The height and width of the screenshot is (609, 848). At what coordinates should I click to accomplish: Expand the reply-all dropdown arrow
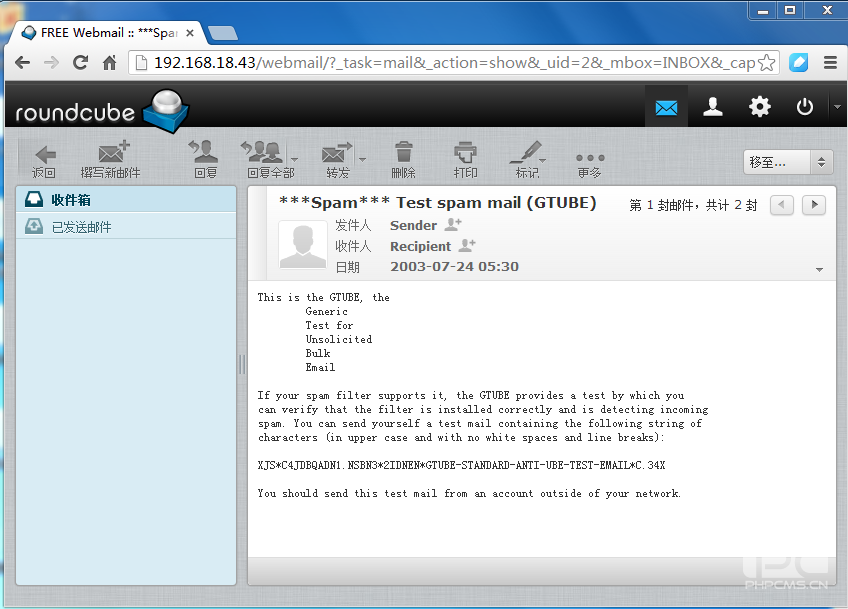click(x=294, y=160)
